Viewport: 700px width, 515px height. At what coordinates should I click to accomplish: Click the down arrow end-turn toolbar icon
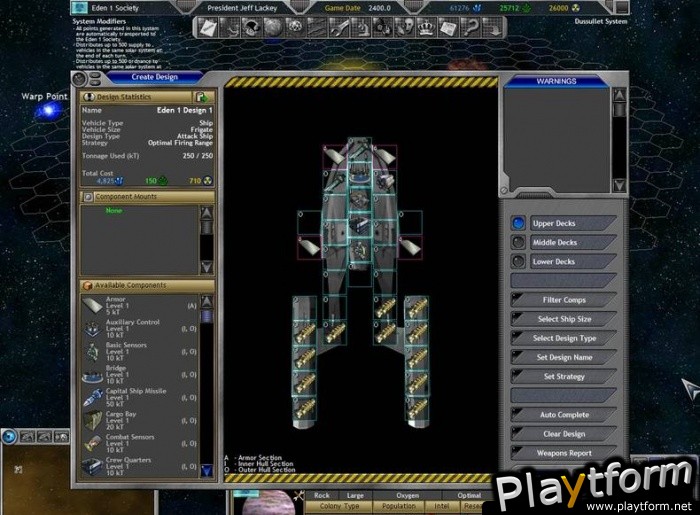click(492, 28)
